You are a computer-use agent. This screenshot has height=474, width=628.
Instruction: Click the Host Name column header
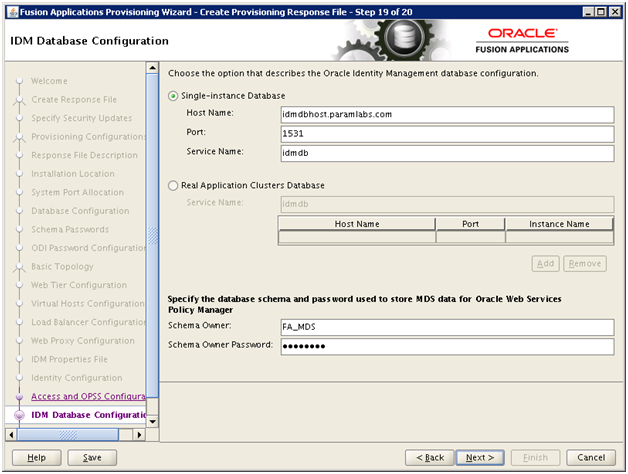click(x=357, y=224)
